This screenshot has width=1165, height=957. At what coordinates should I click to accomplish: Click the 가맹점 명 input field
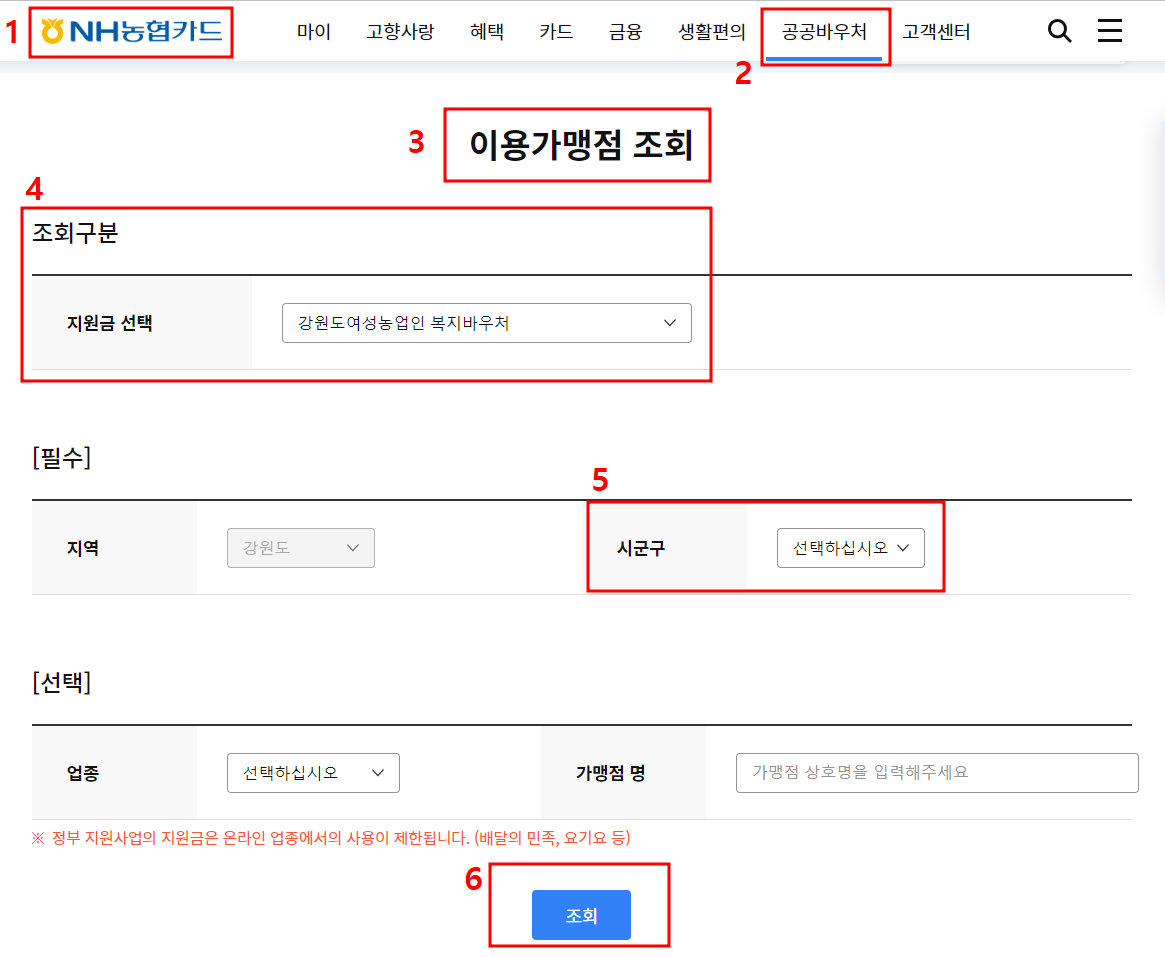(x=936, y=772)
